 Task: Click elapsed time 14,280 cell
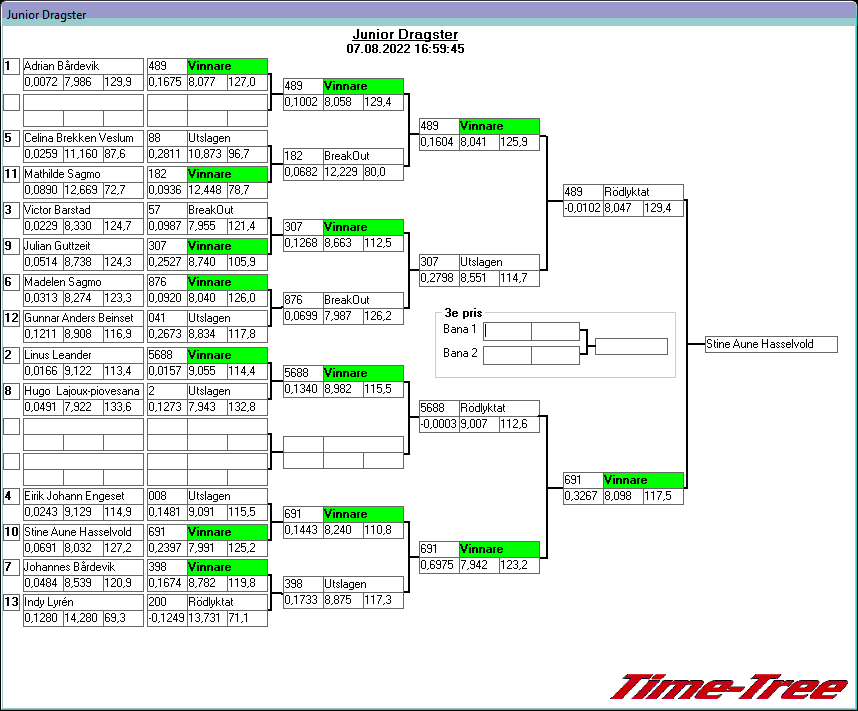click(x=83, y=618)
